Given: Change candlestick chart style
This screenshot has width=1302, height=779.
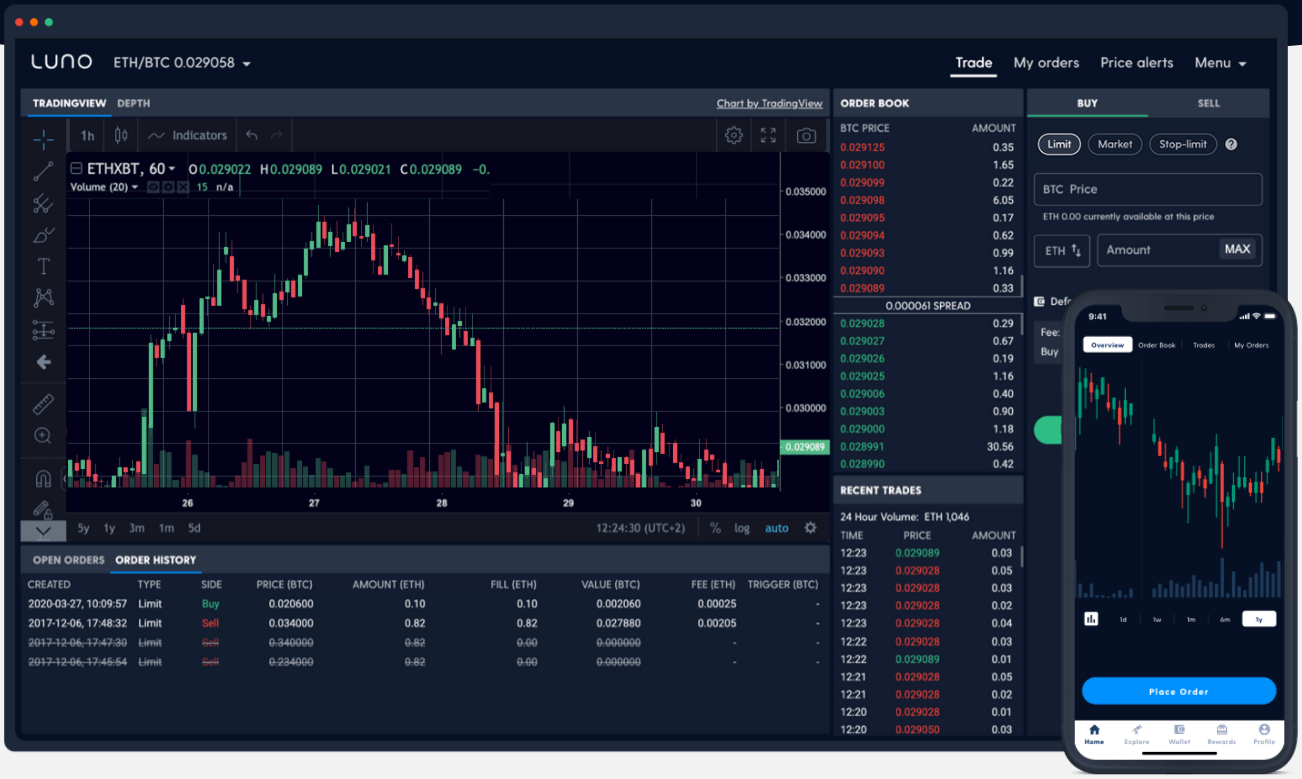Looking at the screenshot, I should [121, 135].
